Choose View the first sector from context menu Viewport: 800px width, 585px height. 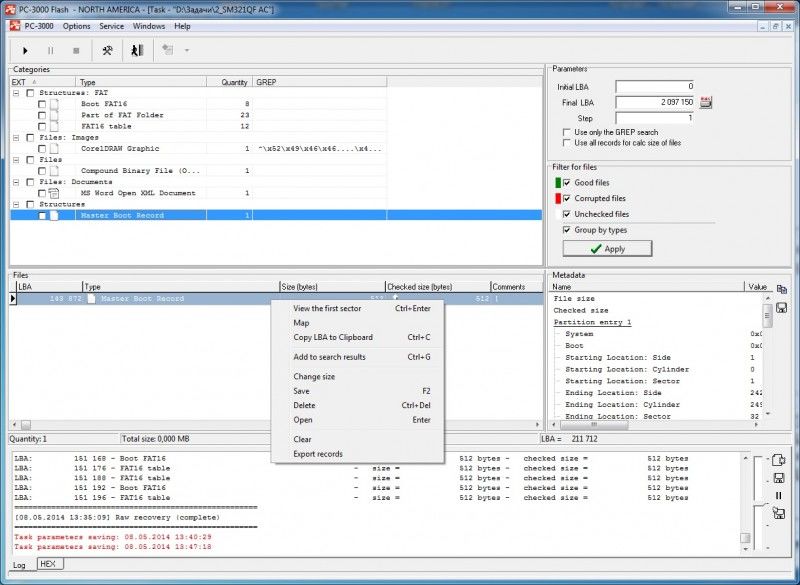357,309
